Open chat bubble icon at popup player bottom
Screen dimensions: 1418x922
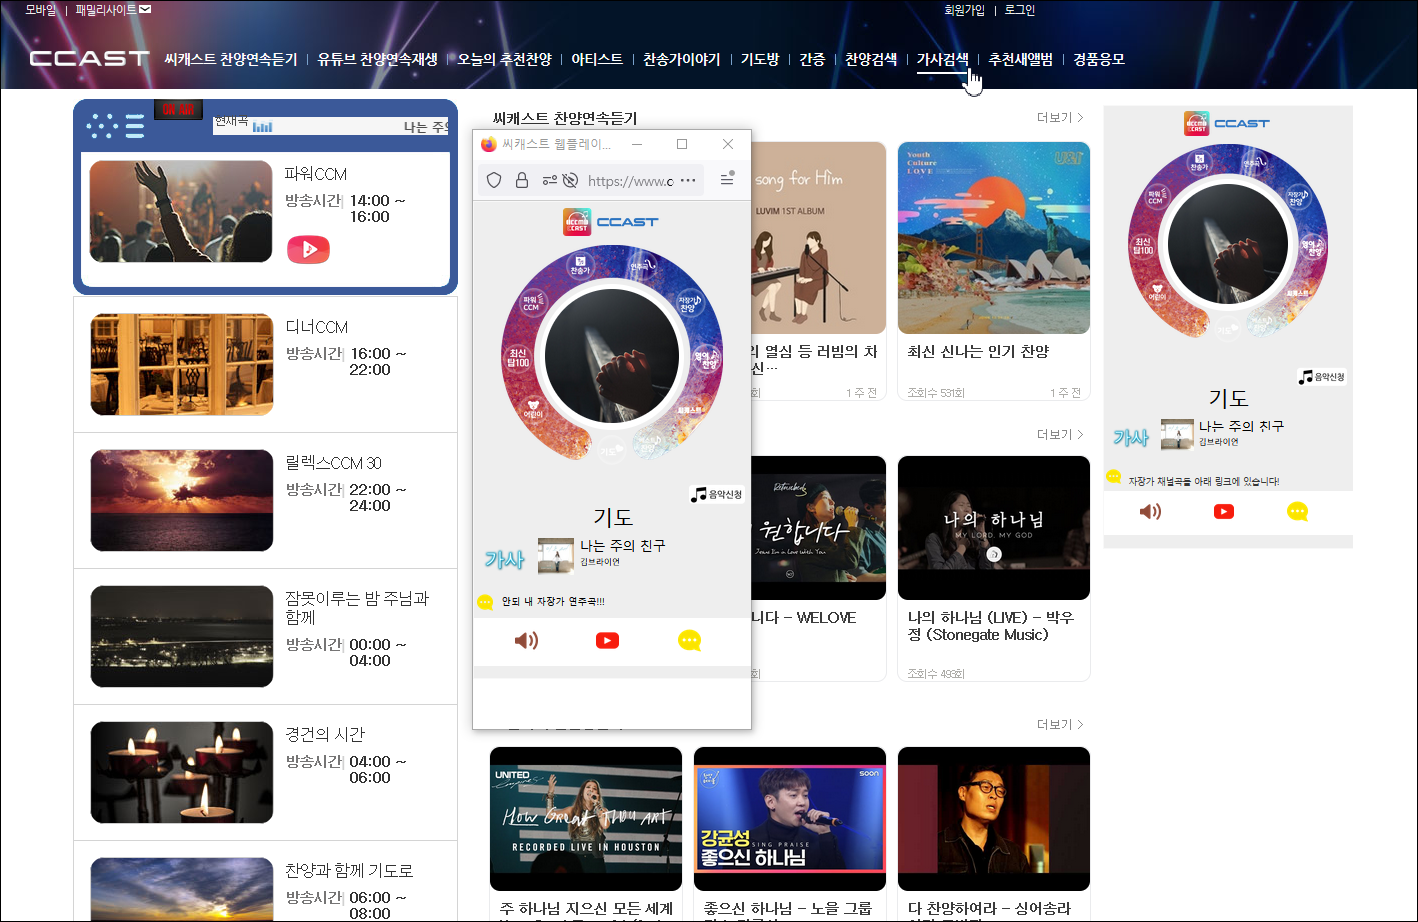point(689,641)
